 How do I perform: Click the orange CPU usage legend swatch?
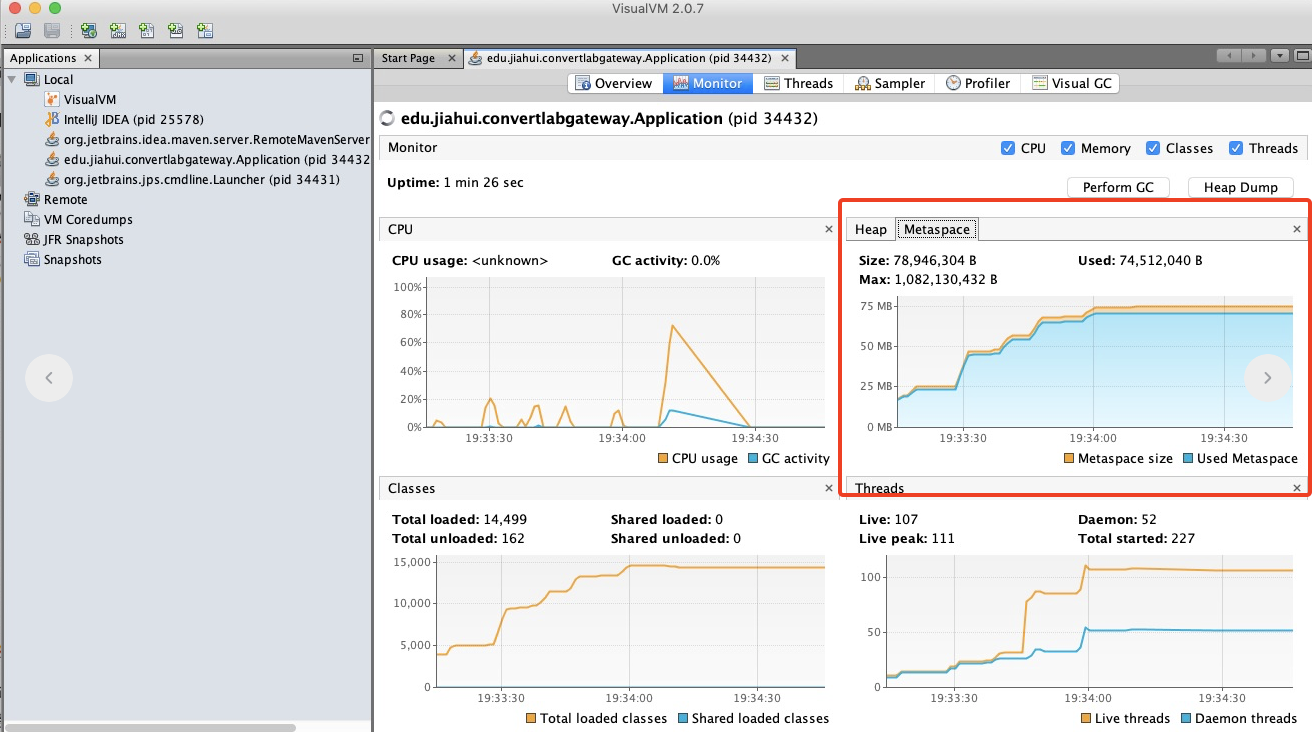pyautogui.click(x=662, y=458)
